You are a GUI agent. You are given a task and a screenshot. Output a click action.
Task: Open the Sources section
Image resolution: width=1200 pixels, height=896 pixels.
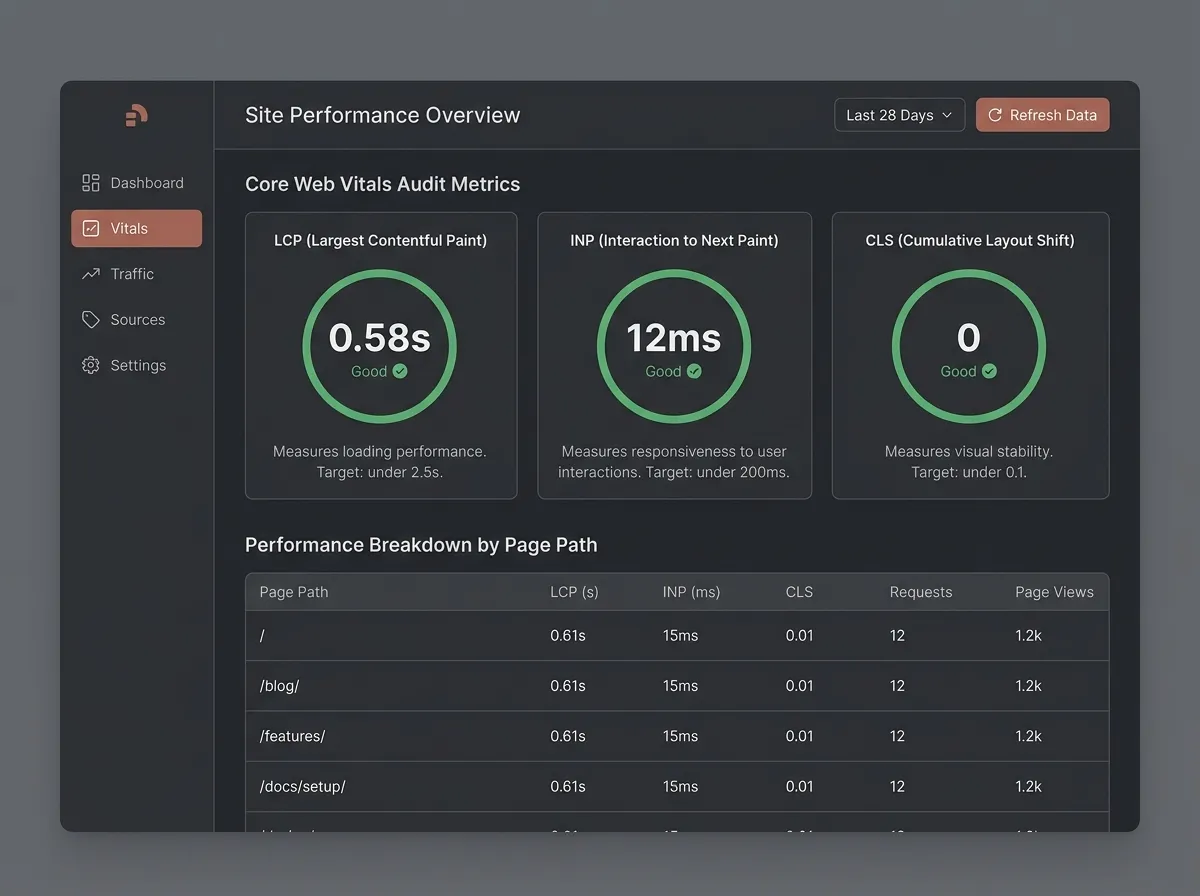point(136,319)
